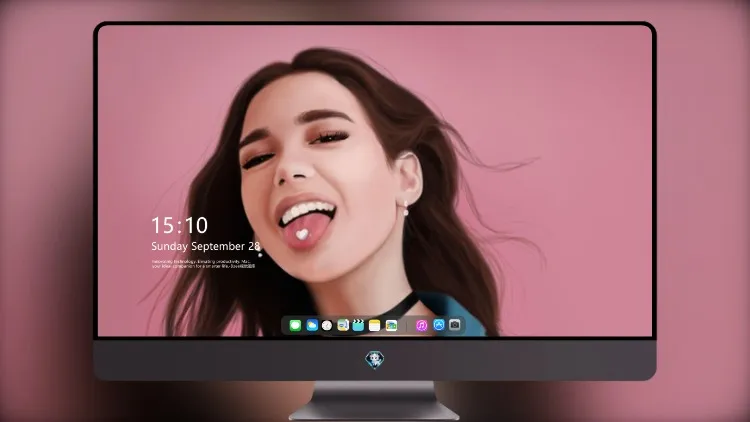
Task: Click the 15:10 clock widget
Action: (x=179, y=225)
